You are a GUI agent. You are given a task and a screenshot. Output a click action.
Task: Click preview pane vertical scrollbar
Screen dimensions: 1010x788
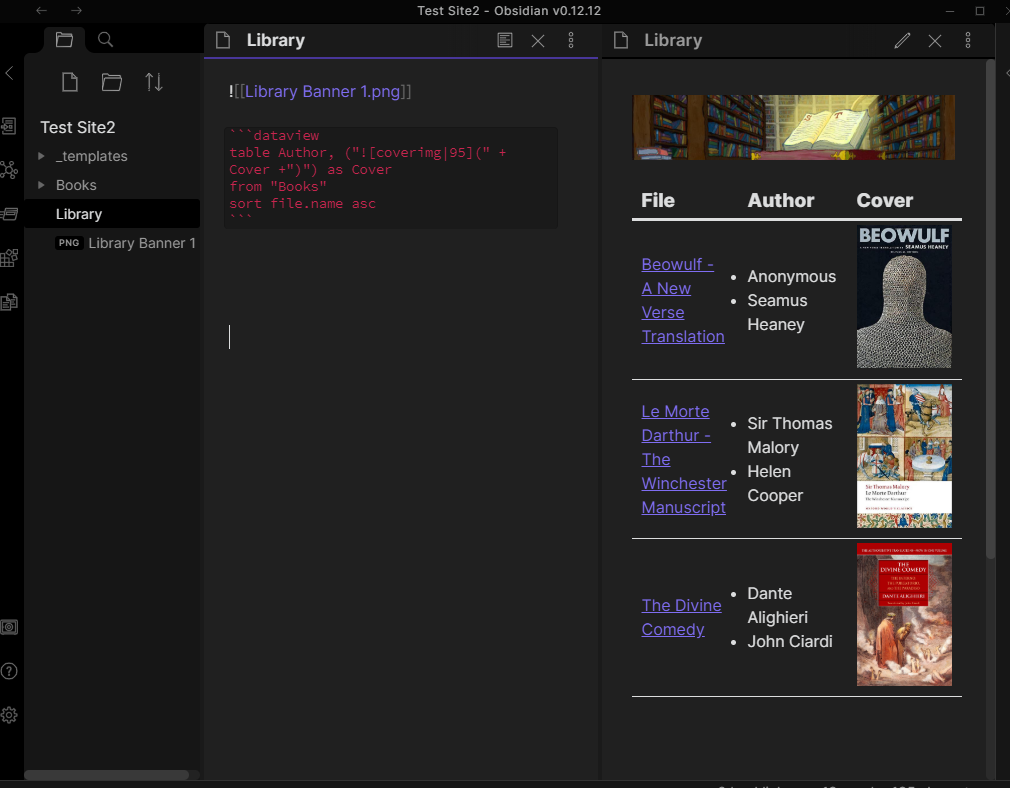[x=991, y=309]
